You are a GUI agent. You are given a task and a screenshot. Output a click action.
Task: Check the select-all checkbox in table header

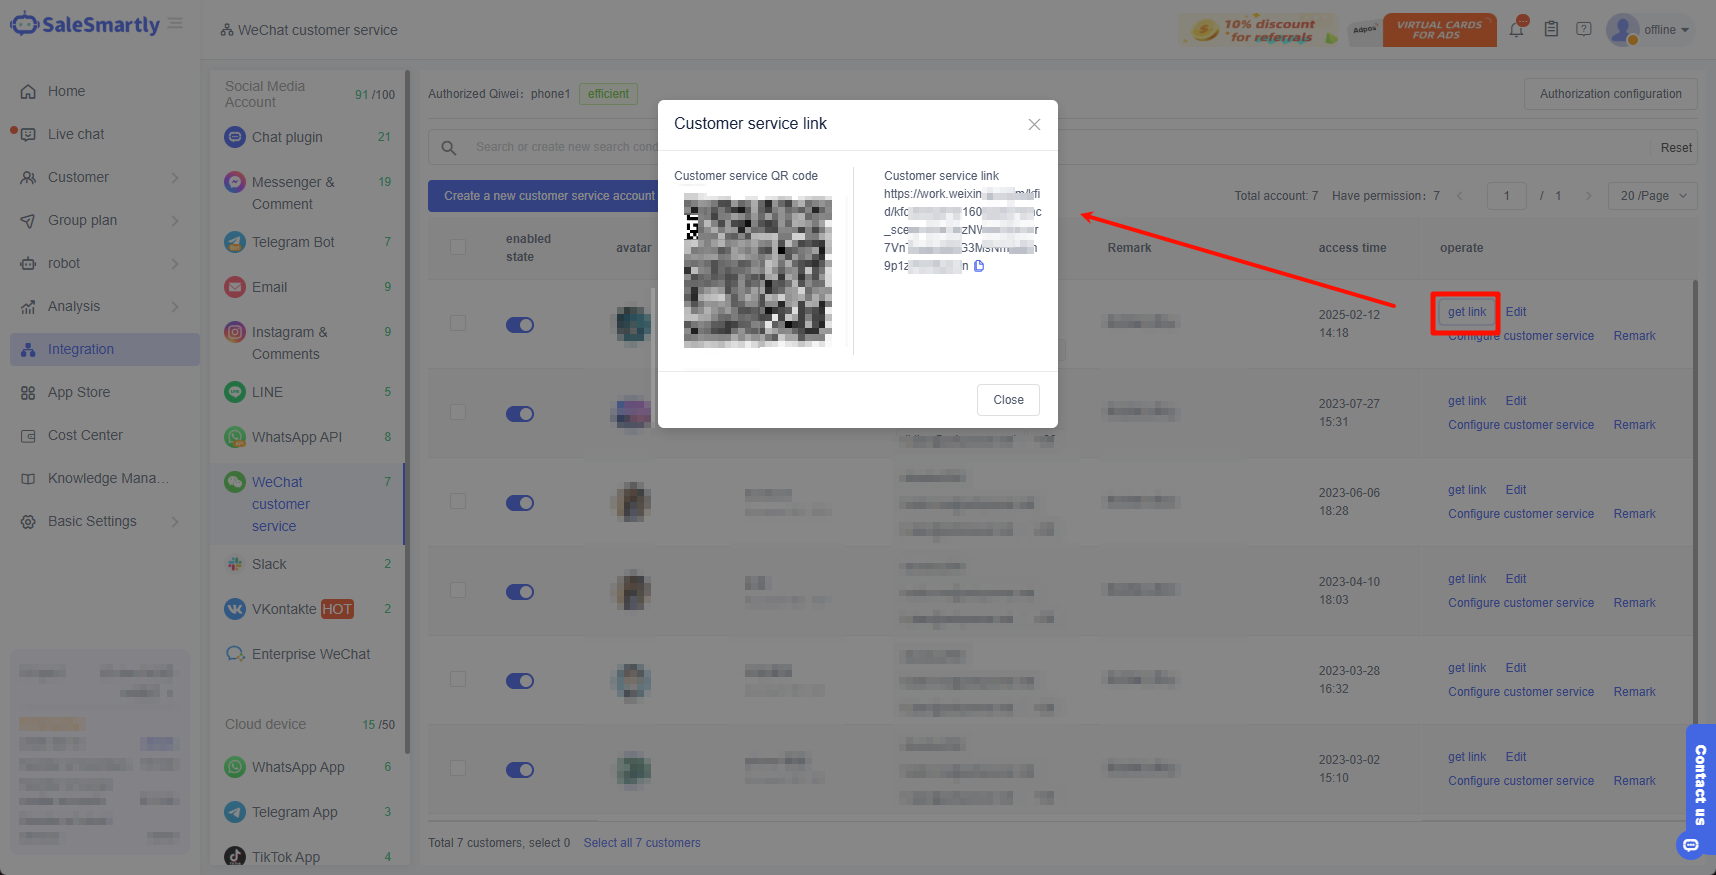point(458,247)
